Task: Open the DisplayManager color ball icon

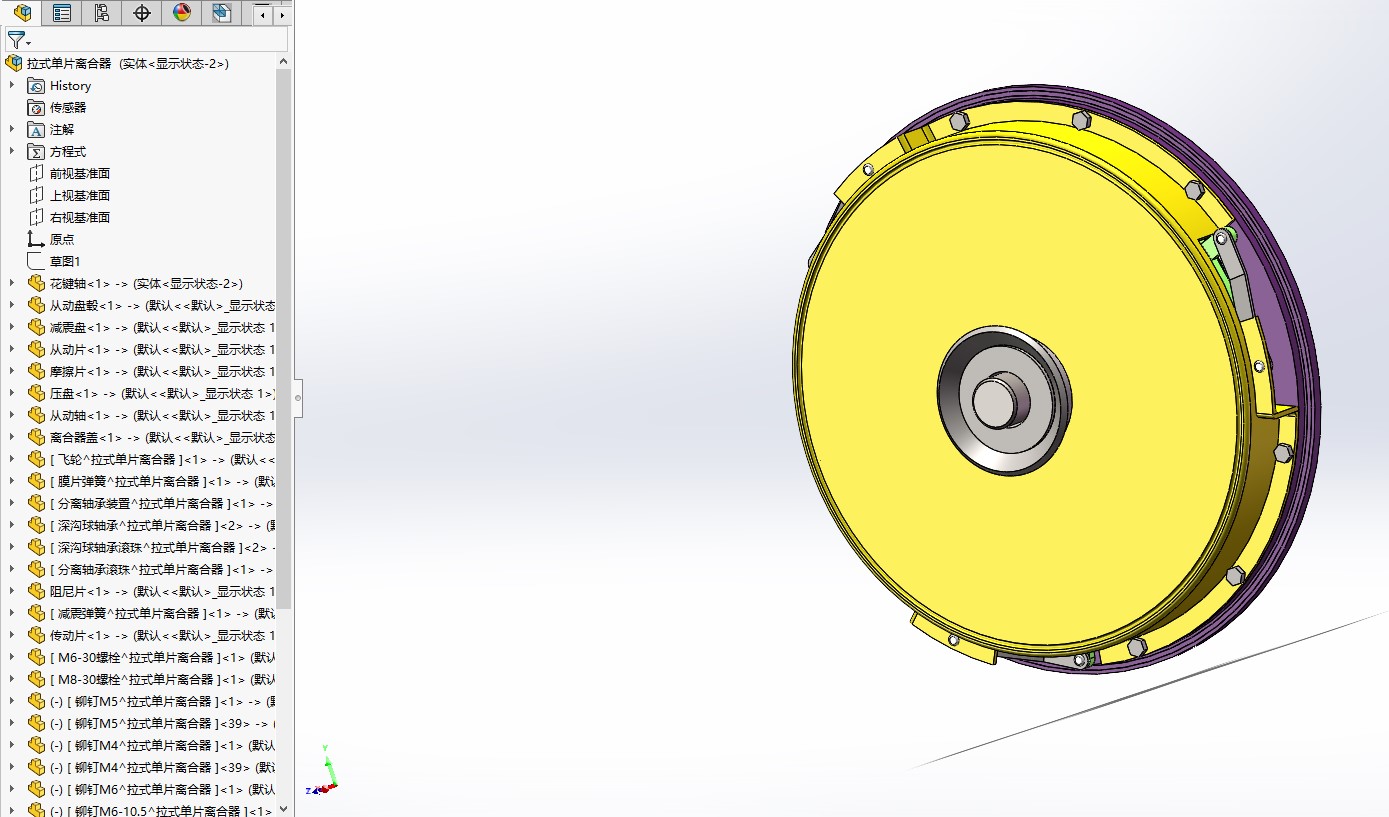Action: pos(181,13)
